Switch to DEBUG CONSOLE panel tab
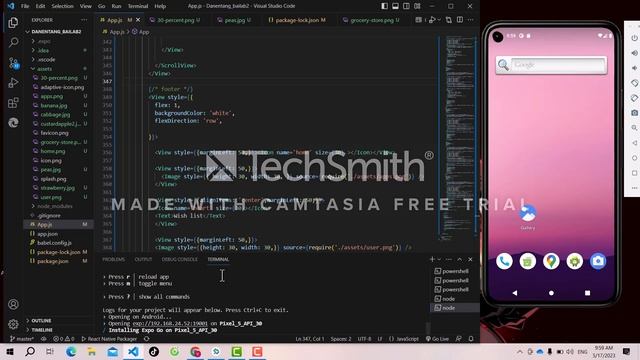 pos(180,259)
